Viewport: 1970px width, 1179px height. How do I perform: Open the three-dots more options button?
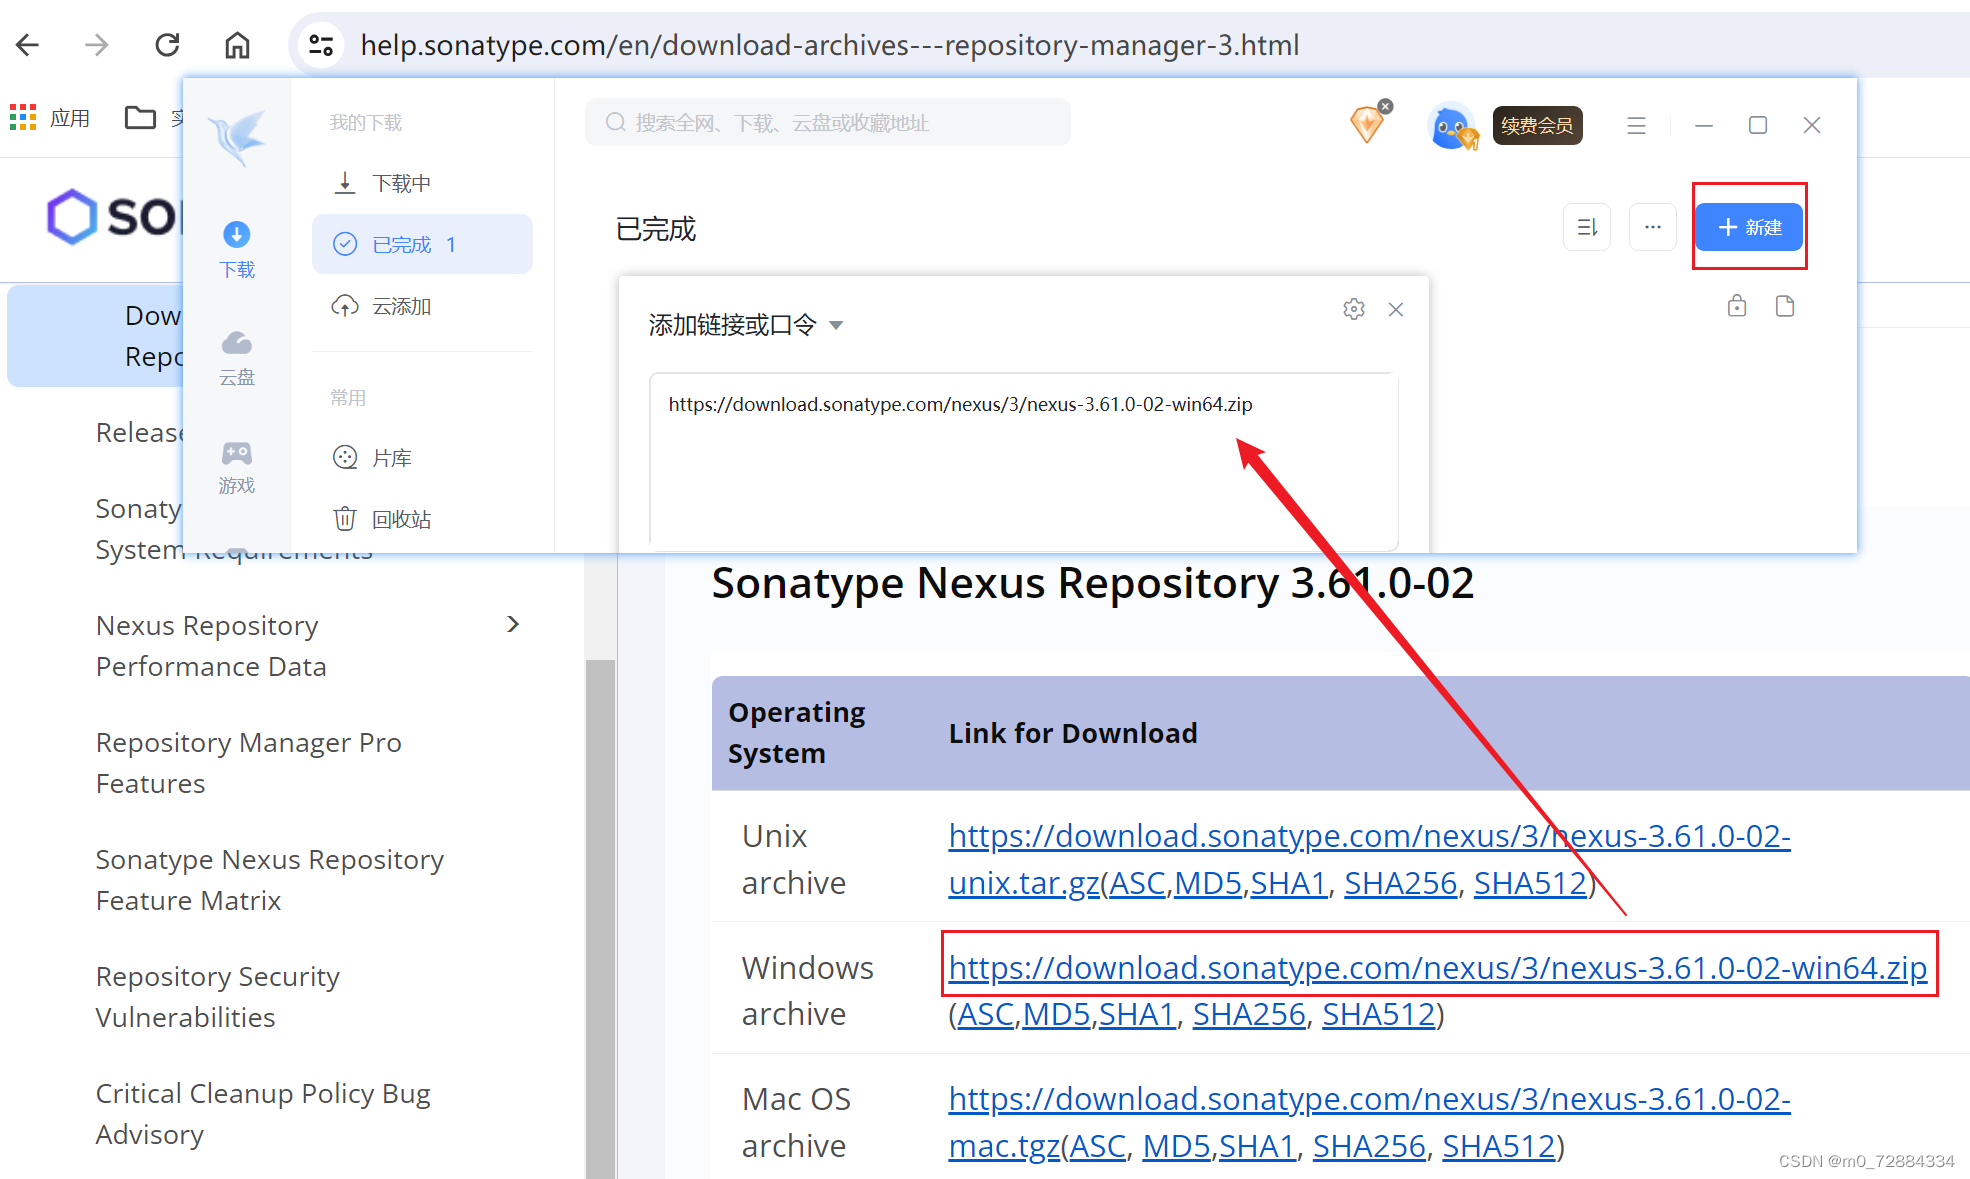click(x=1652, y=227)
